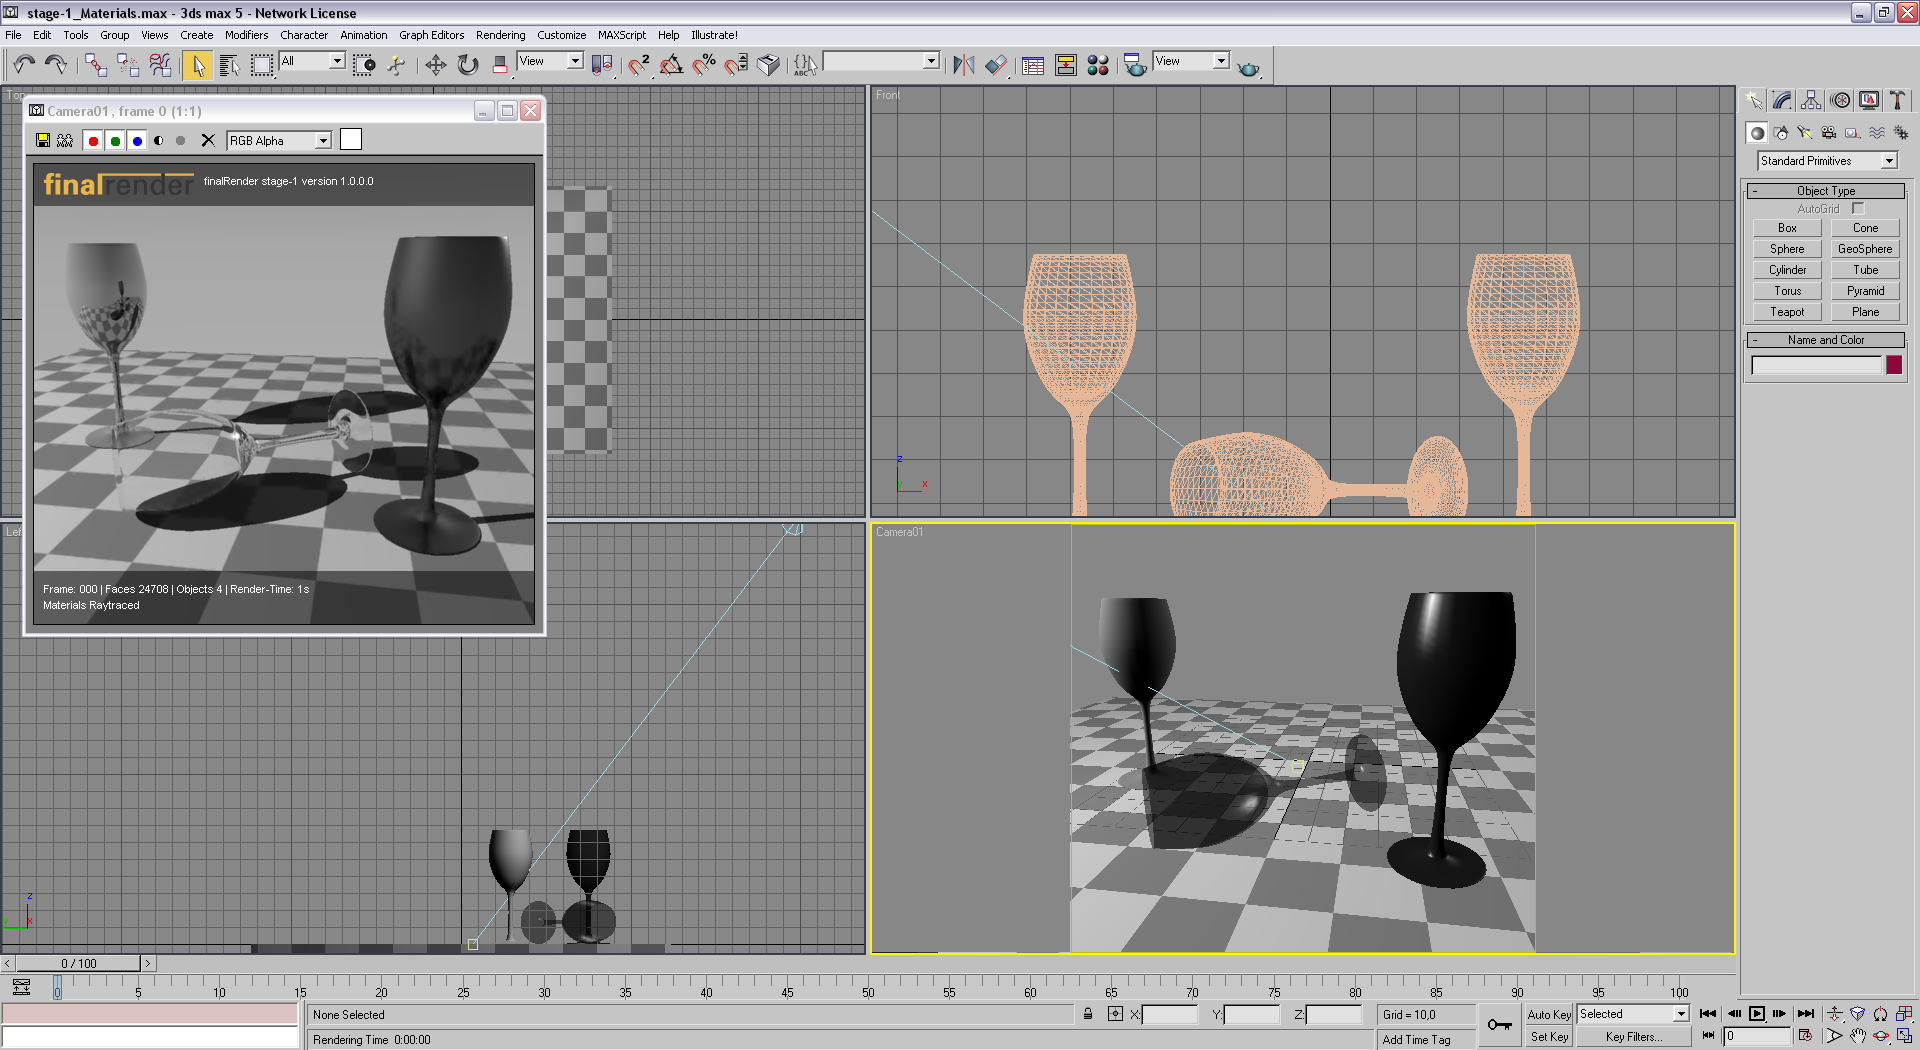This screenshot has height=1050, width=1920.
Task: Toggle Angle Snap in main toolbar
Action: [672, 65]
